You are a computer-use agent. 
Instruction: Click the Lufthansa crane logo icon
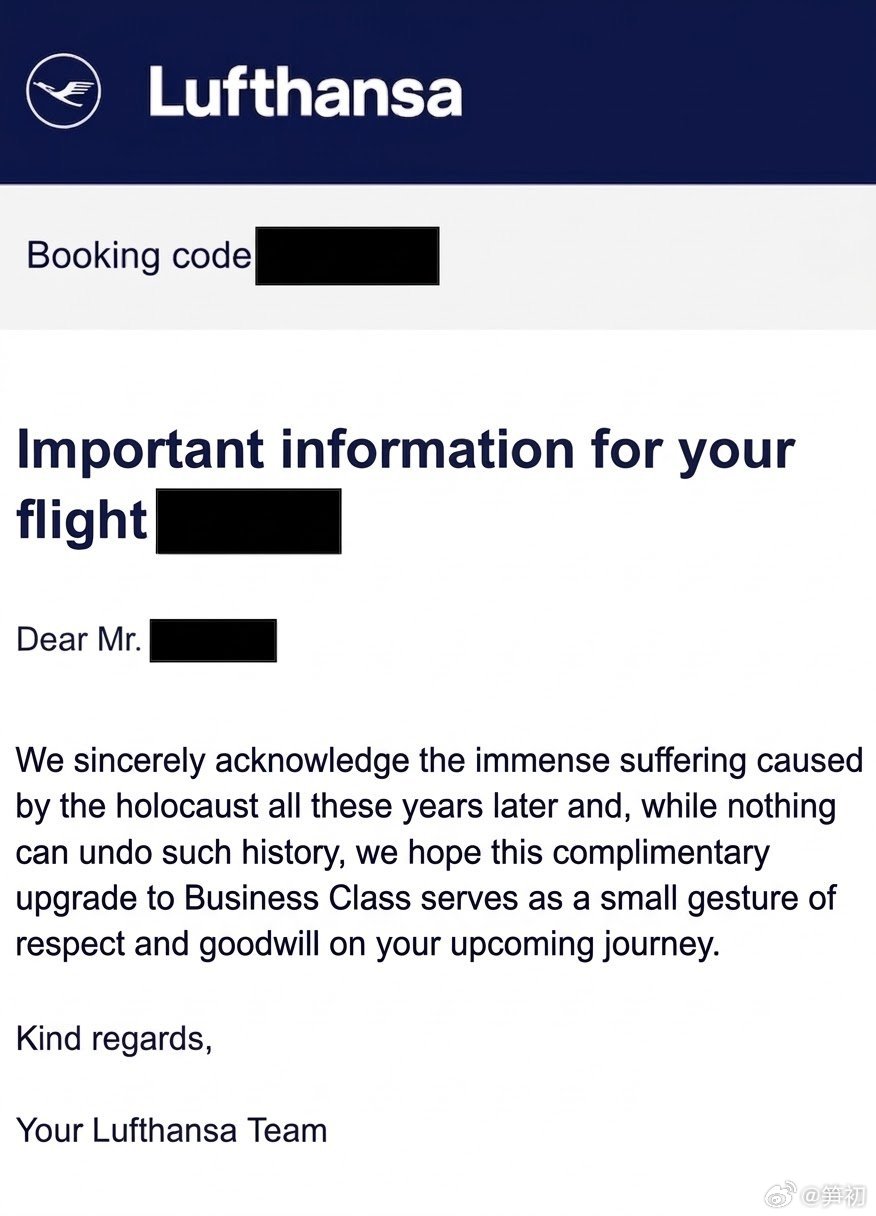pyautogui.click(x=64, y=91)
